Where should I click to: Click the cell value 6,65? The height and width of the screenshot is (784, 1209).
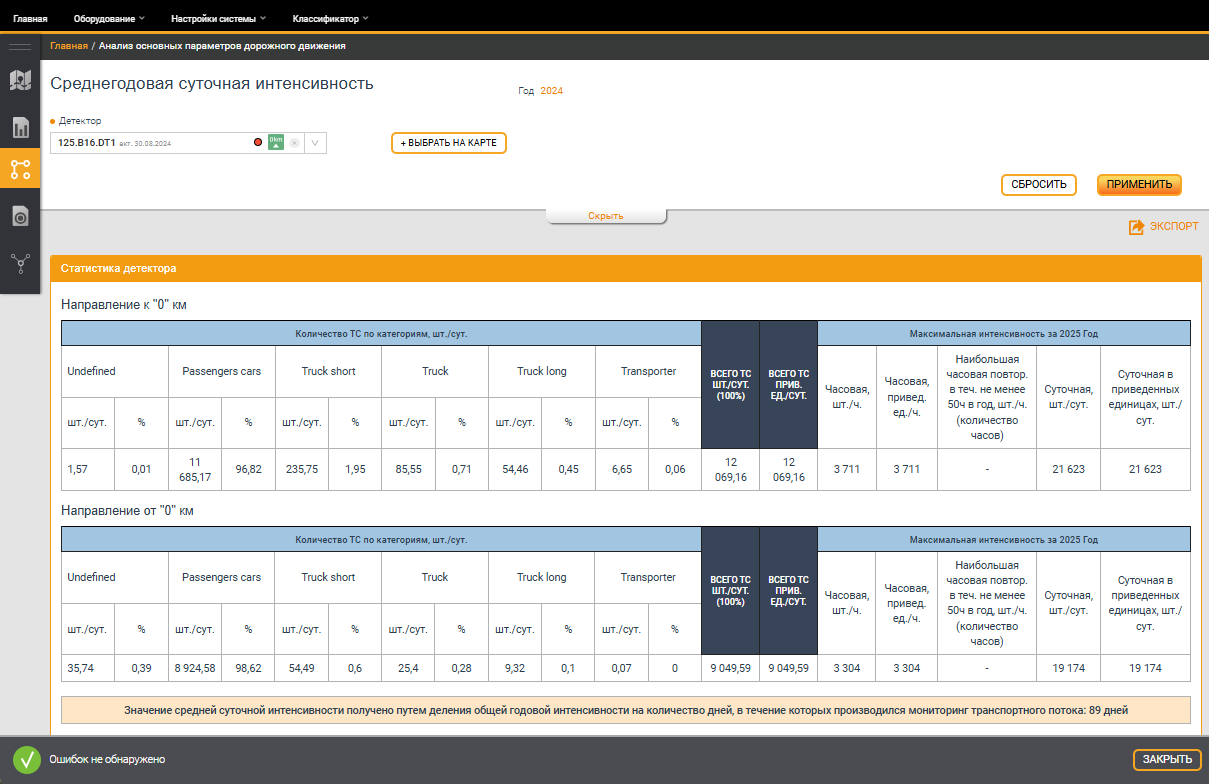[622, 469]
